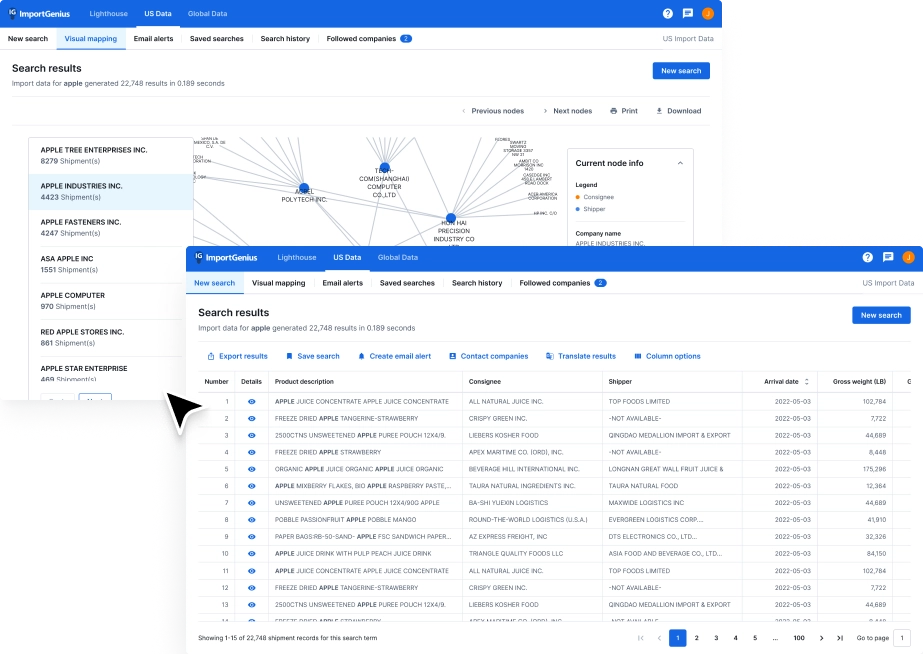The width and height of the screenshot is (923, 654).
Task: Go to Previous nodes in back window
Action: click(493, 111)
